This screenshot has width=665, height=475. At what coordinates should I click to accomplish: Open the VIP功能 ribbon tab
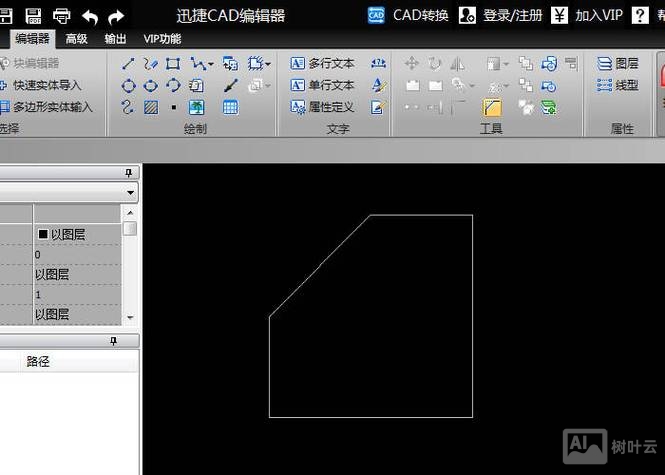tap(162, 39)
